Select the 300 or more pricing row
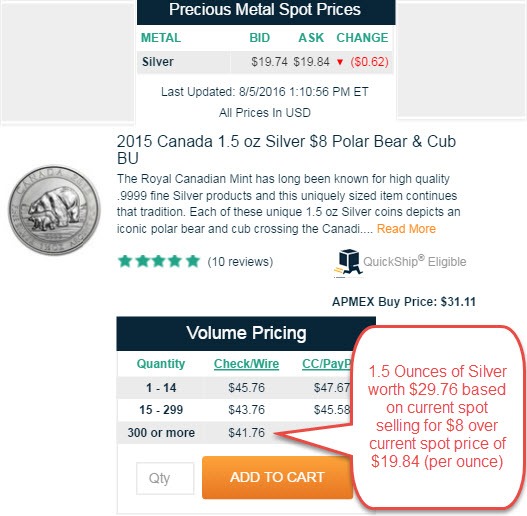The height and width of the screenshot is (516, 527). (x=234, y=432)
